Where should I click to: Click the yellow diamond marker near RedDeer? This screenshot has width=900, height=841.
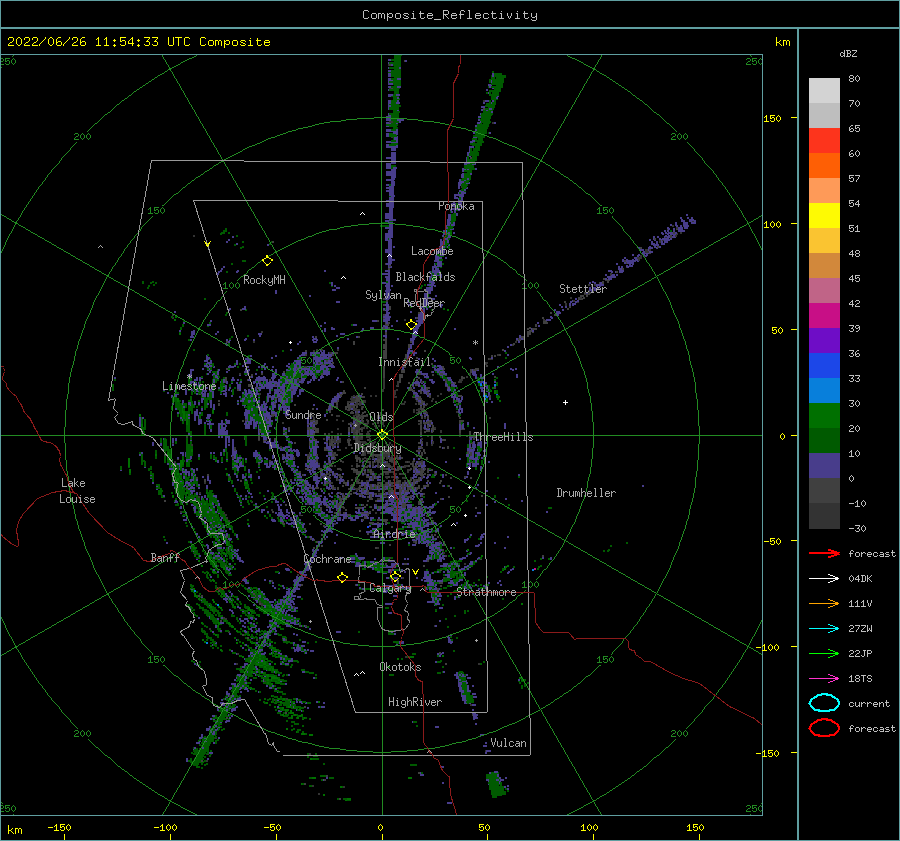coord(412,325)
